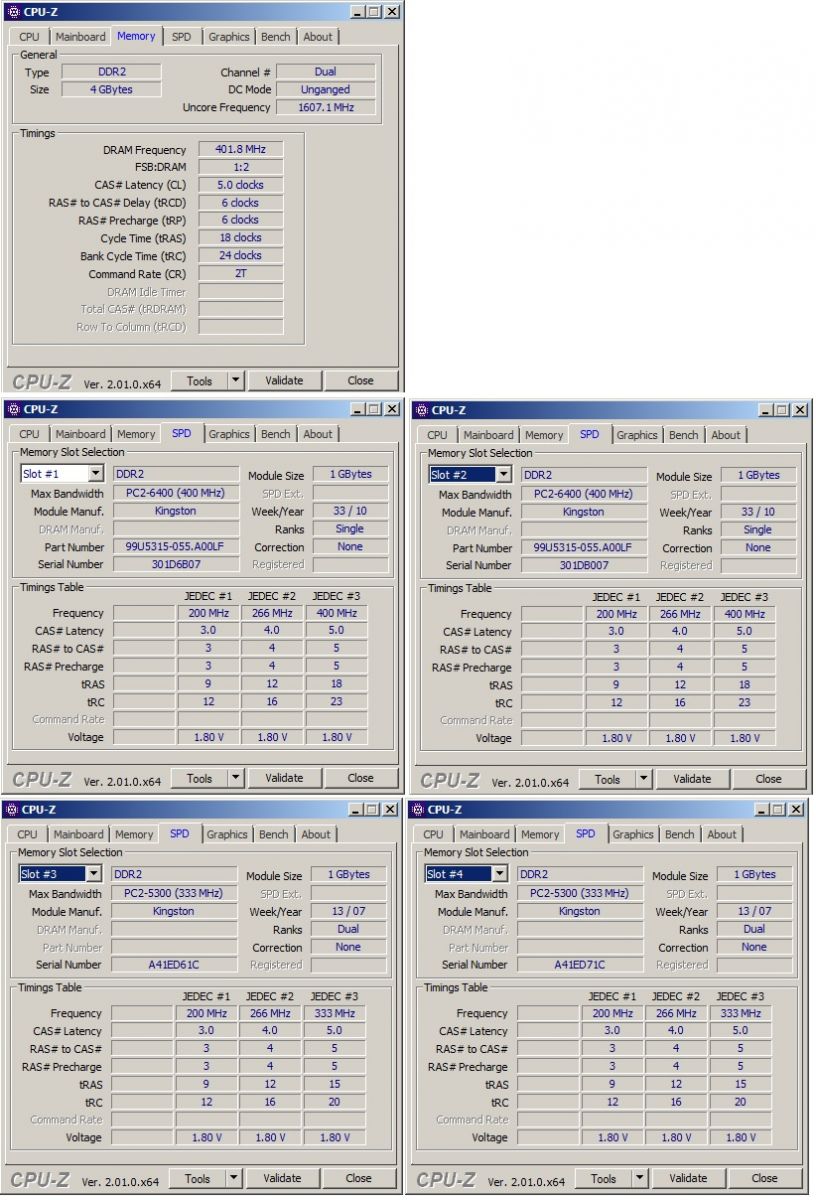Click Ranks value Single in Slot #1 window

pos(350,529)
